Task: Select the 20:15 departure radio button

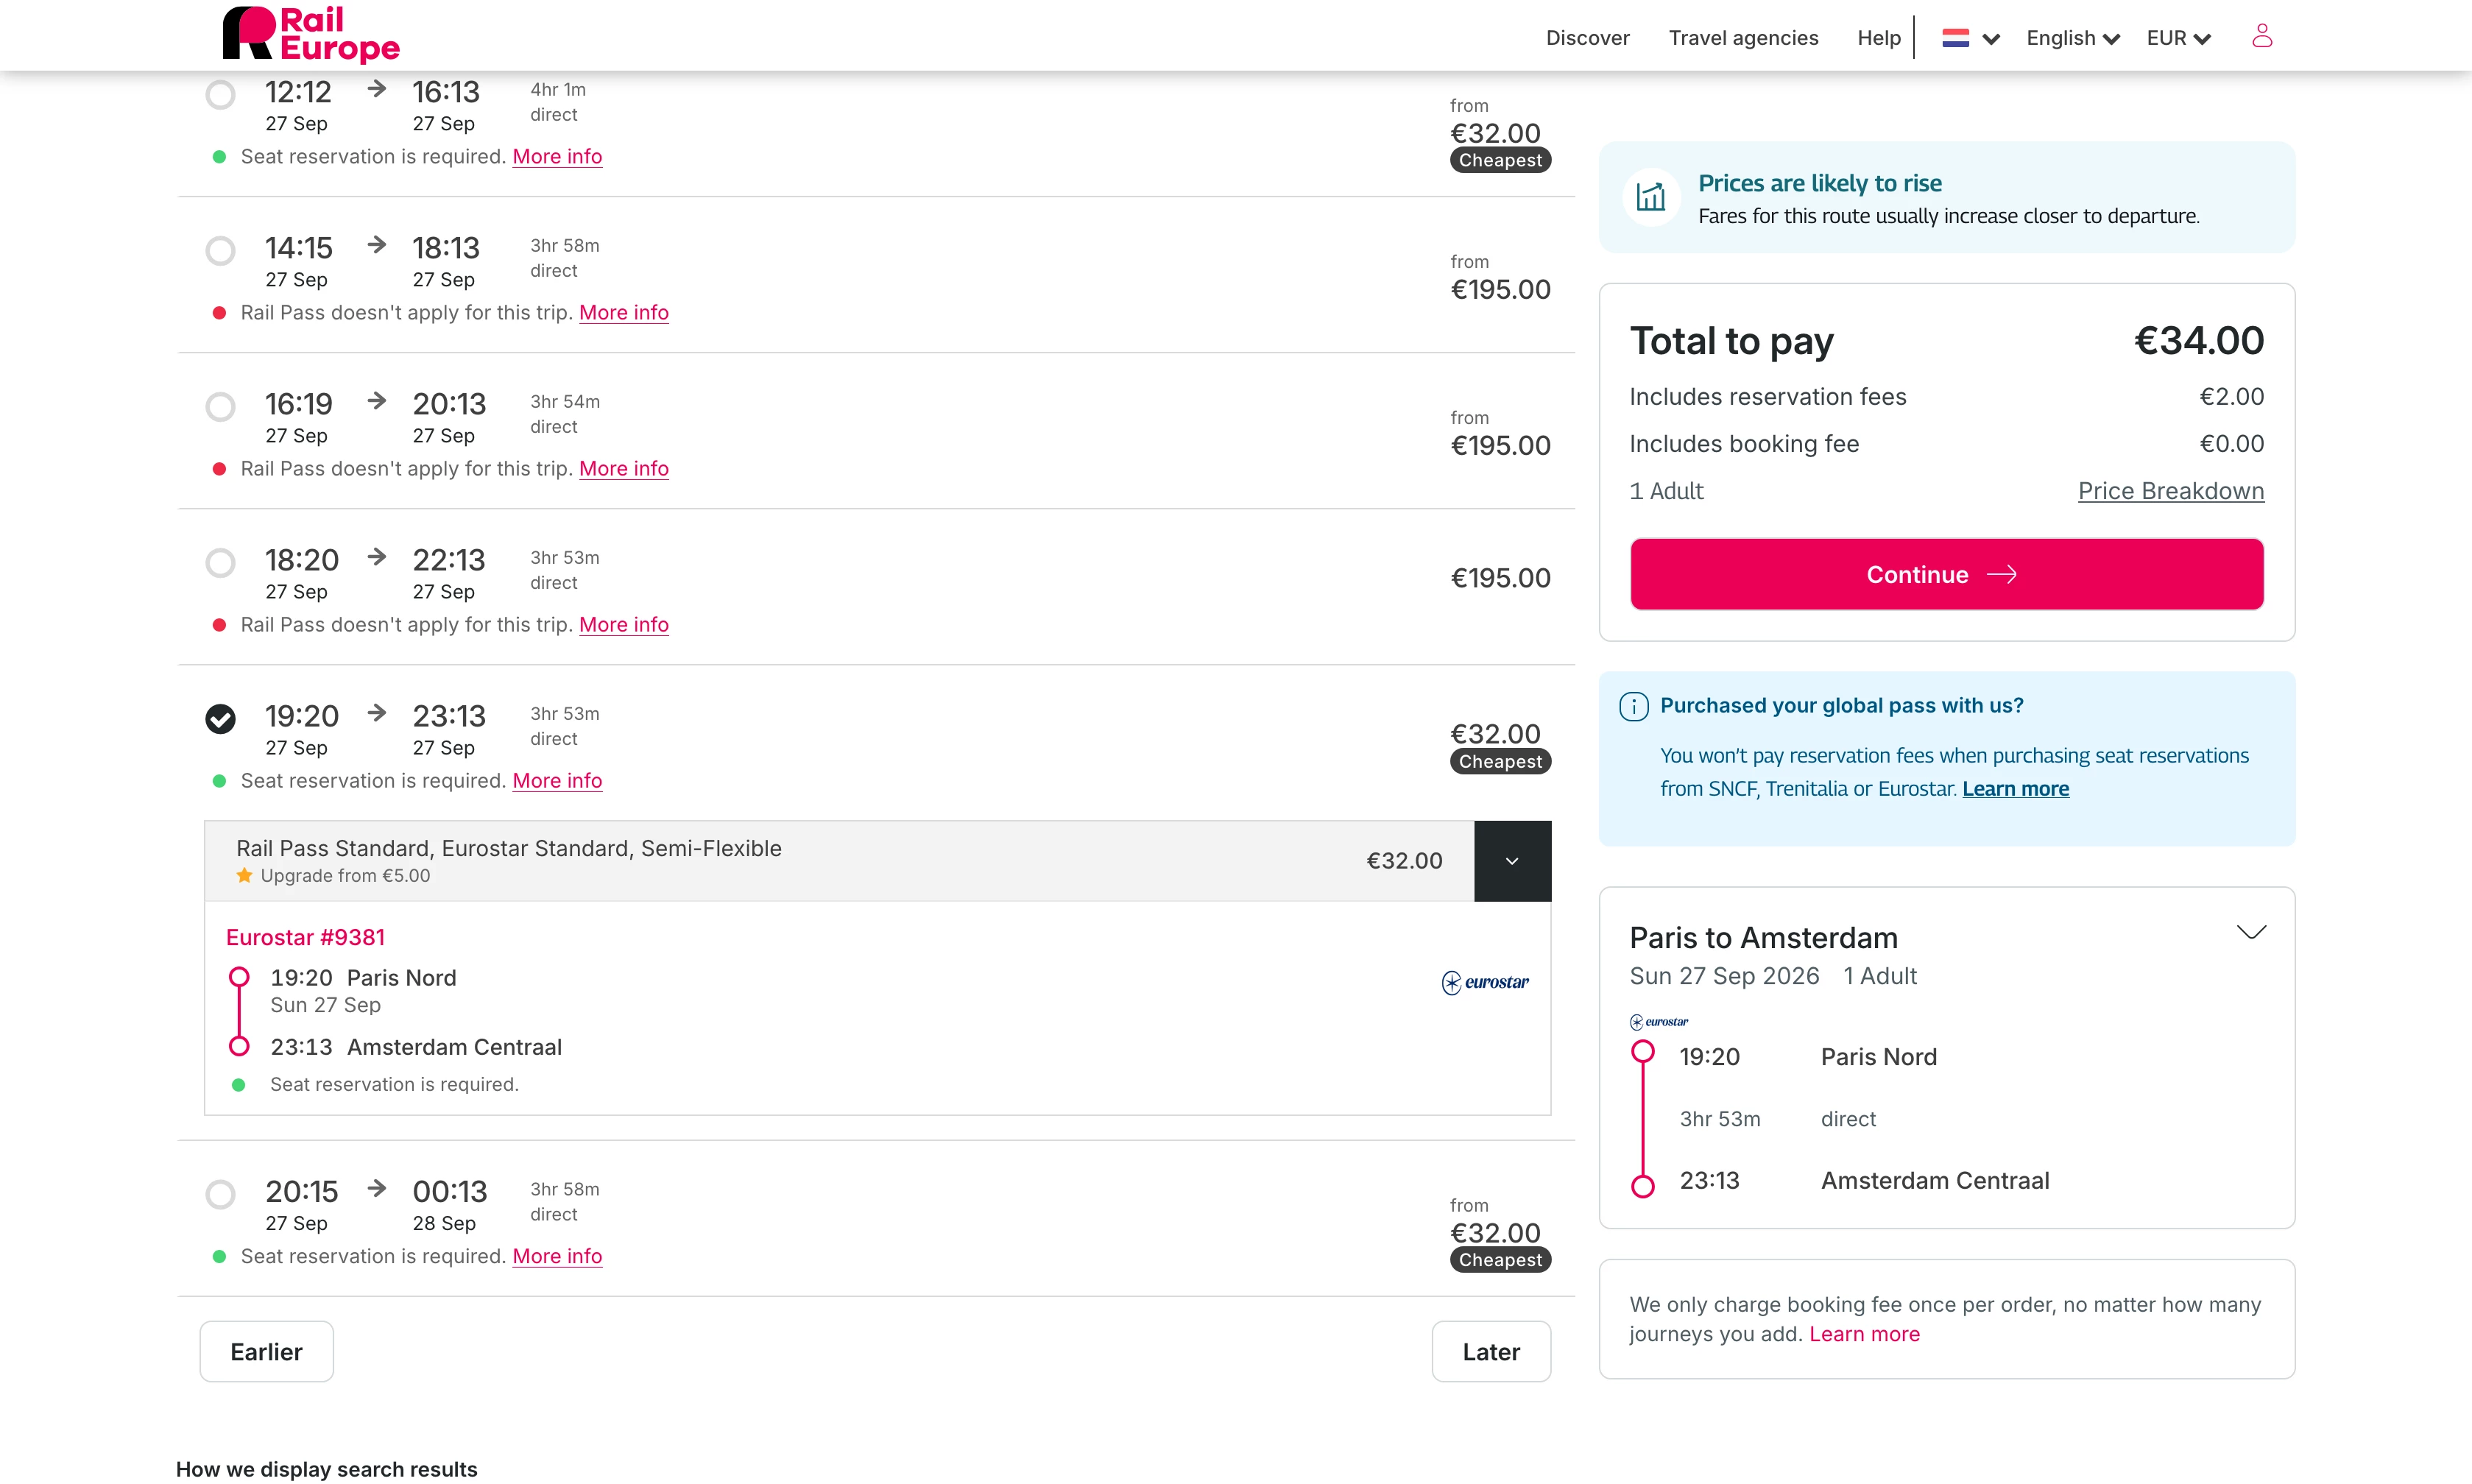Action: [x=221, y=1194]
